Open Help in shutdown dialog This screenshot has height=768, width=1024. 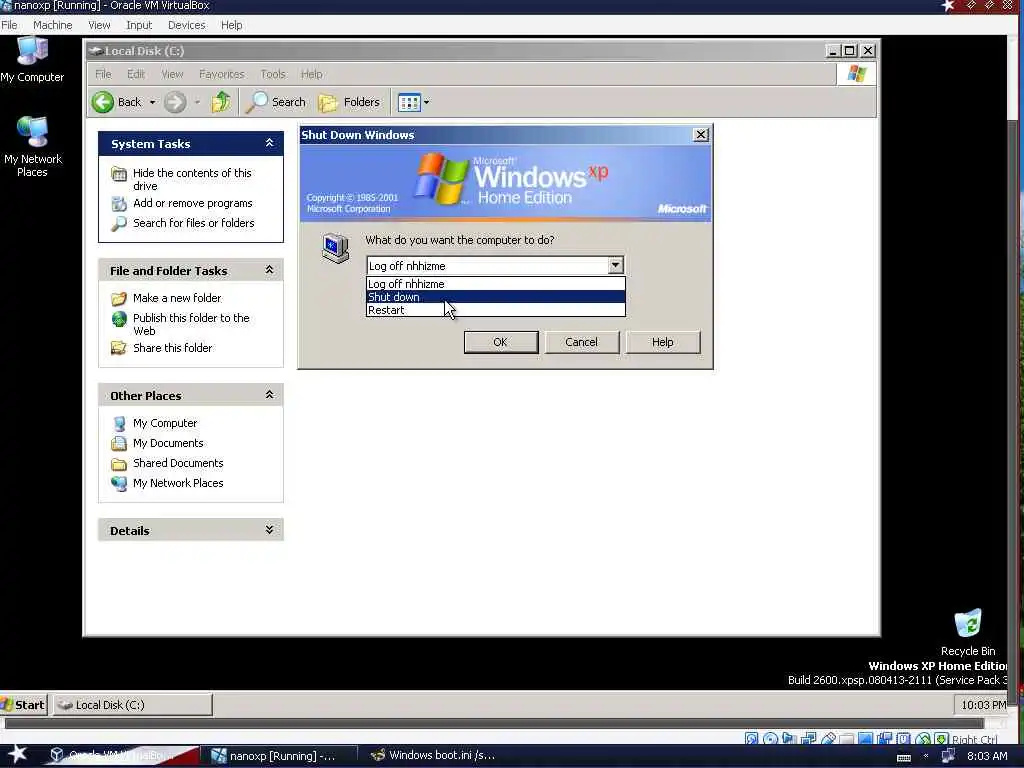pos(662,342)
